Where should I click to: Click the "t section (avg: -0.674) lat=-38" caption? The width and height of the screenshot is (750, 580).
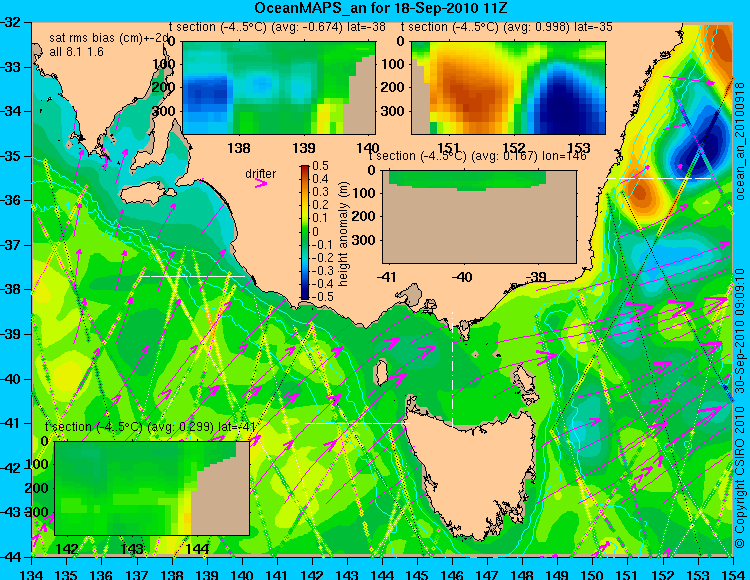[277, 27]
